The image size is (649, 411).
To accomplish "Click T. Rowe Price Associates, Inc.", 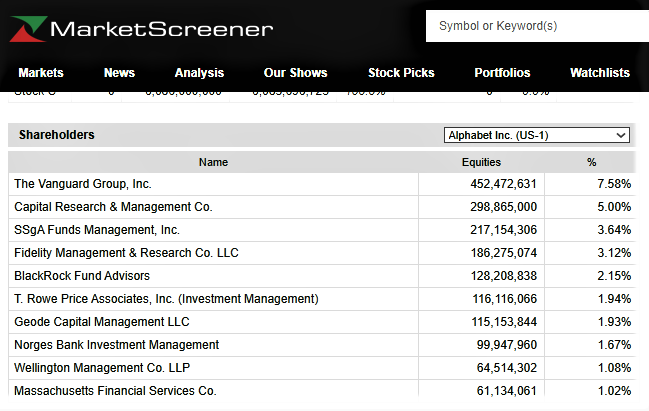I will tap(166, 299).
